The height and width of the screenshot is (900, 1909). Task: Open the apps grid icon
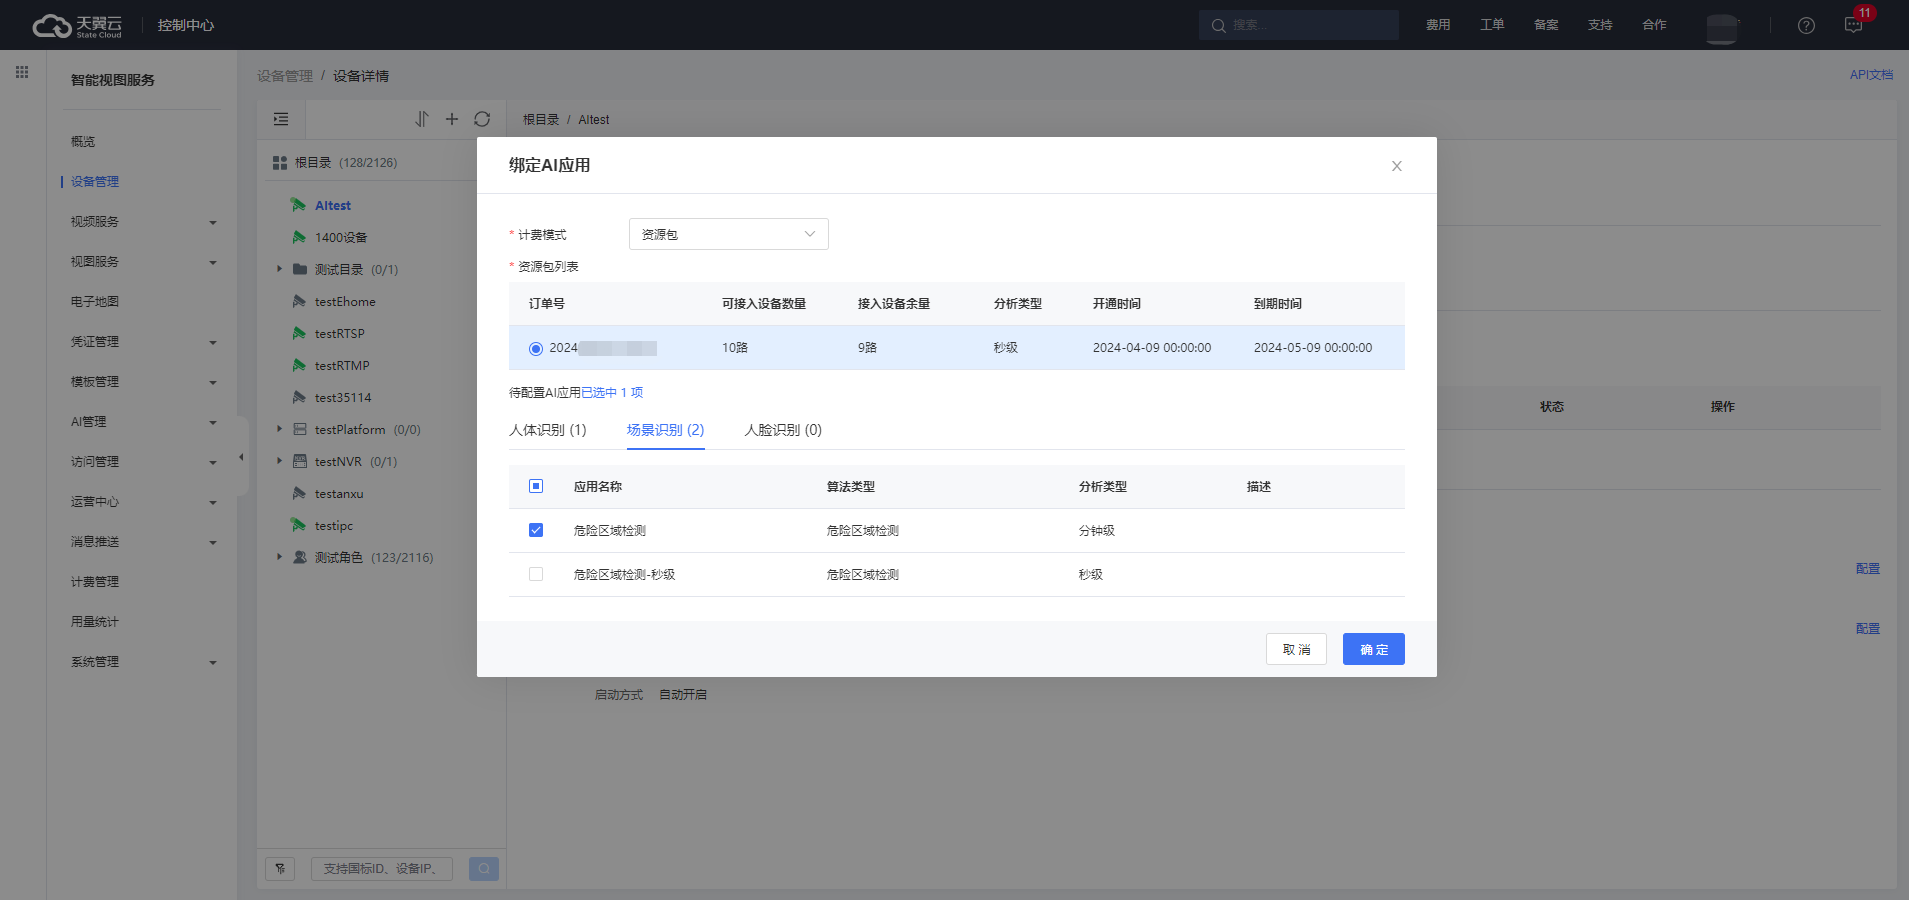[22, 72]
